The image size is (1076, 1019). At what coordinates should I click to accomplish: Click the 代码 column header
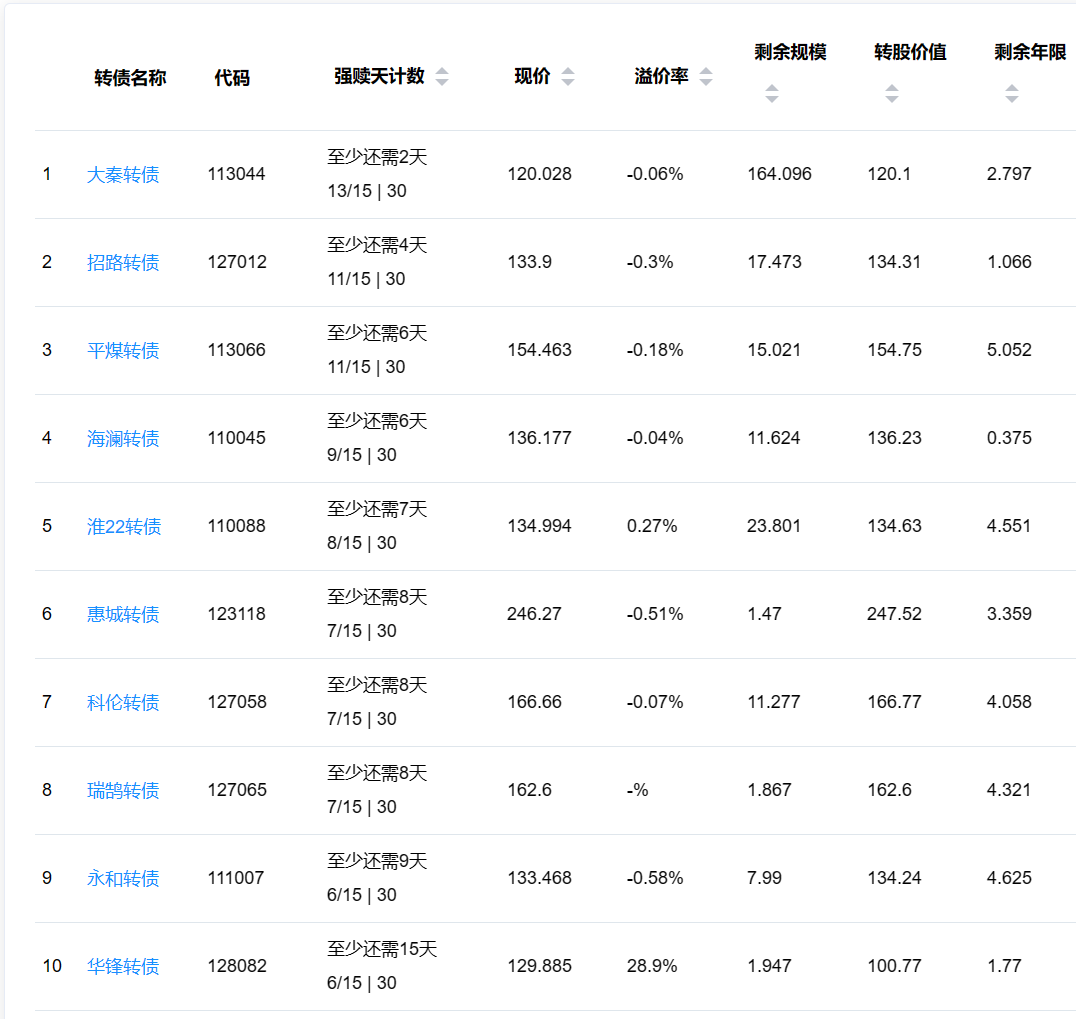tap(232, 78)
